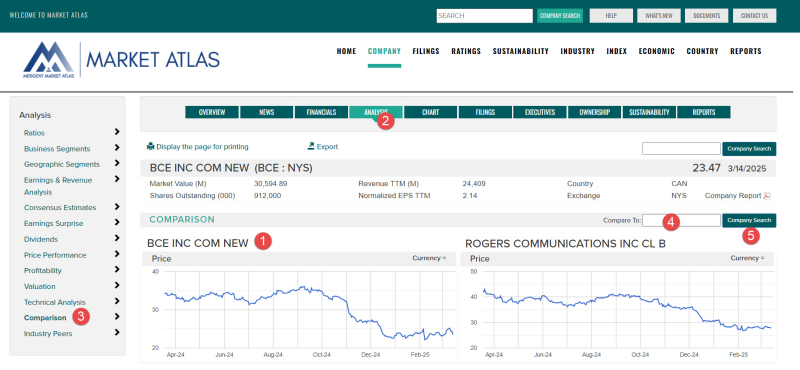
Task: Switch to the Financials tab
Action: 321,112
